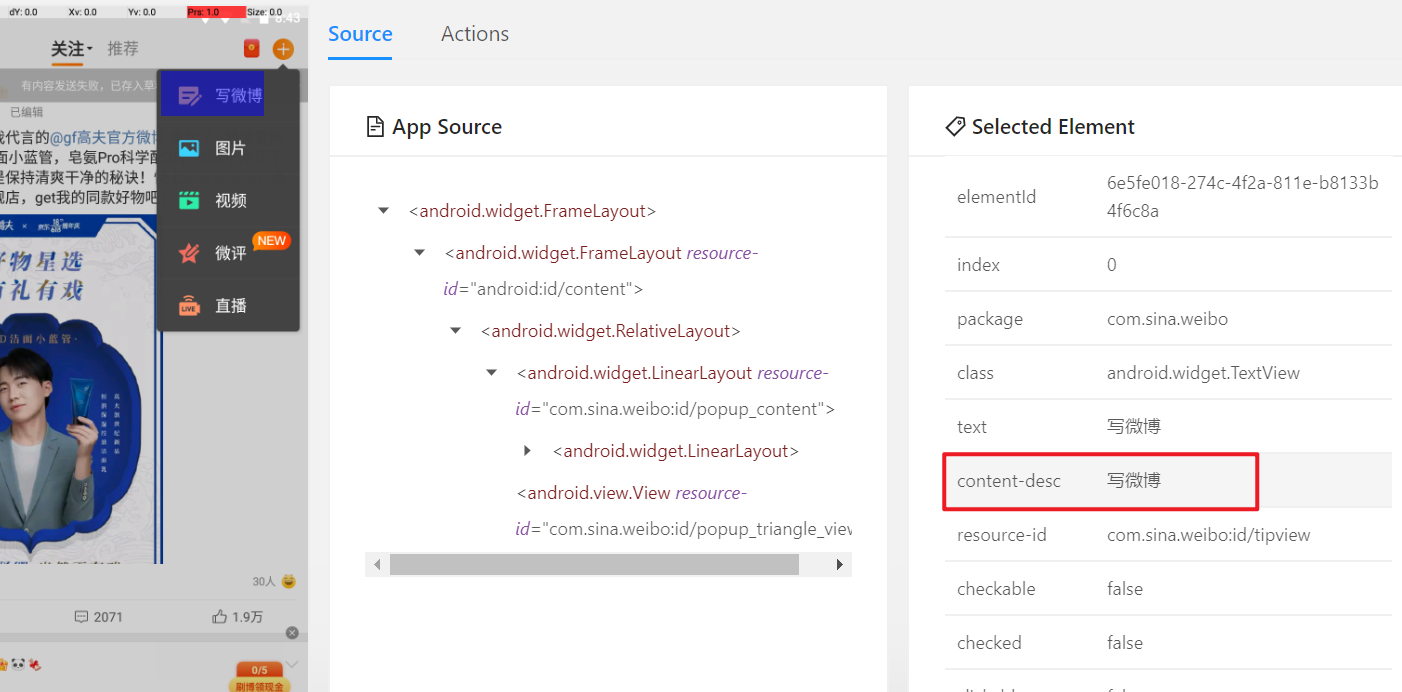
Task: Collapse the android.widget.RelativeLayout tree node
Action: pos(456,331)
